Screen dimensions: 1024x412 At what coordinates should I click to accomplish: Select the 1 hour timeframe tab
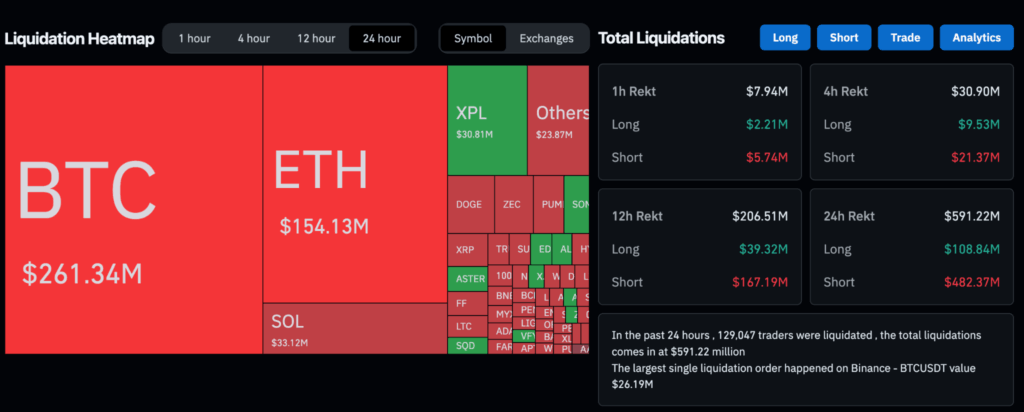point(194,39)
